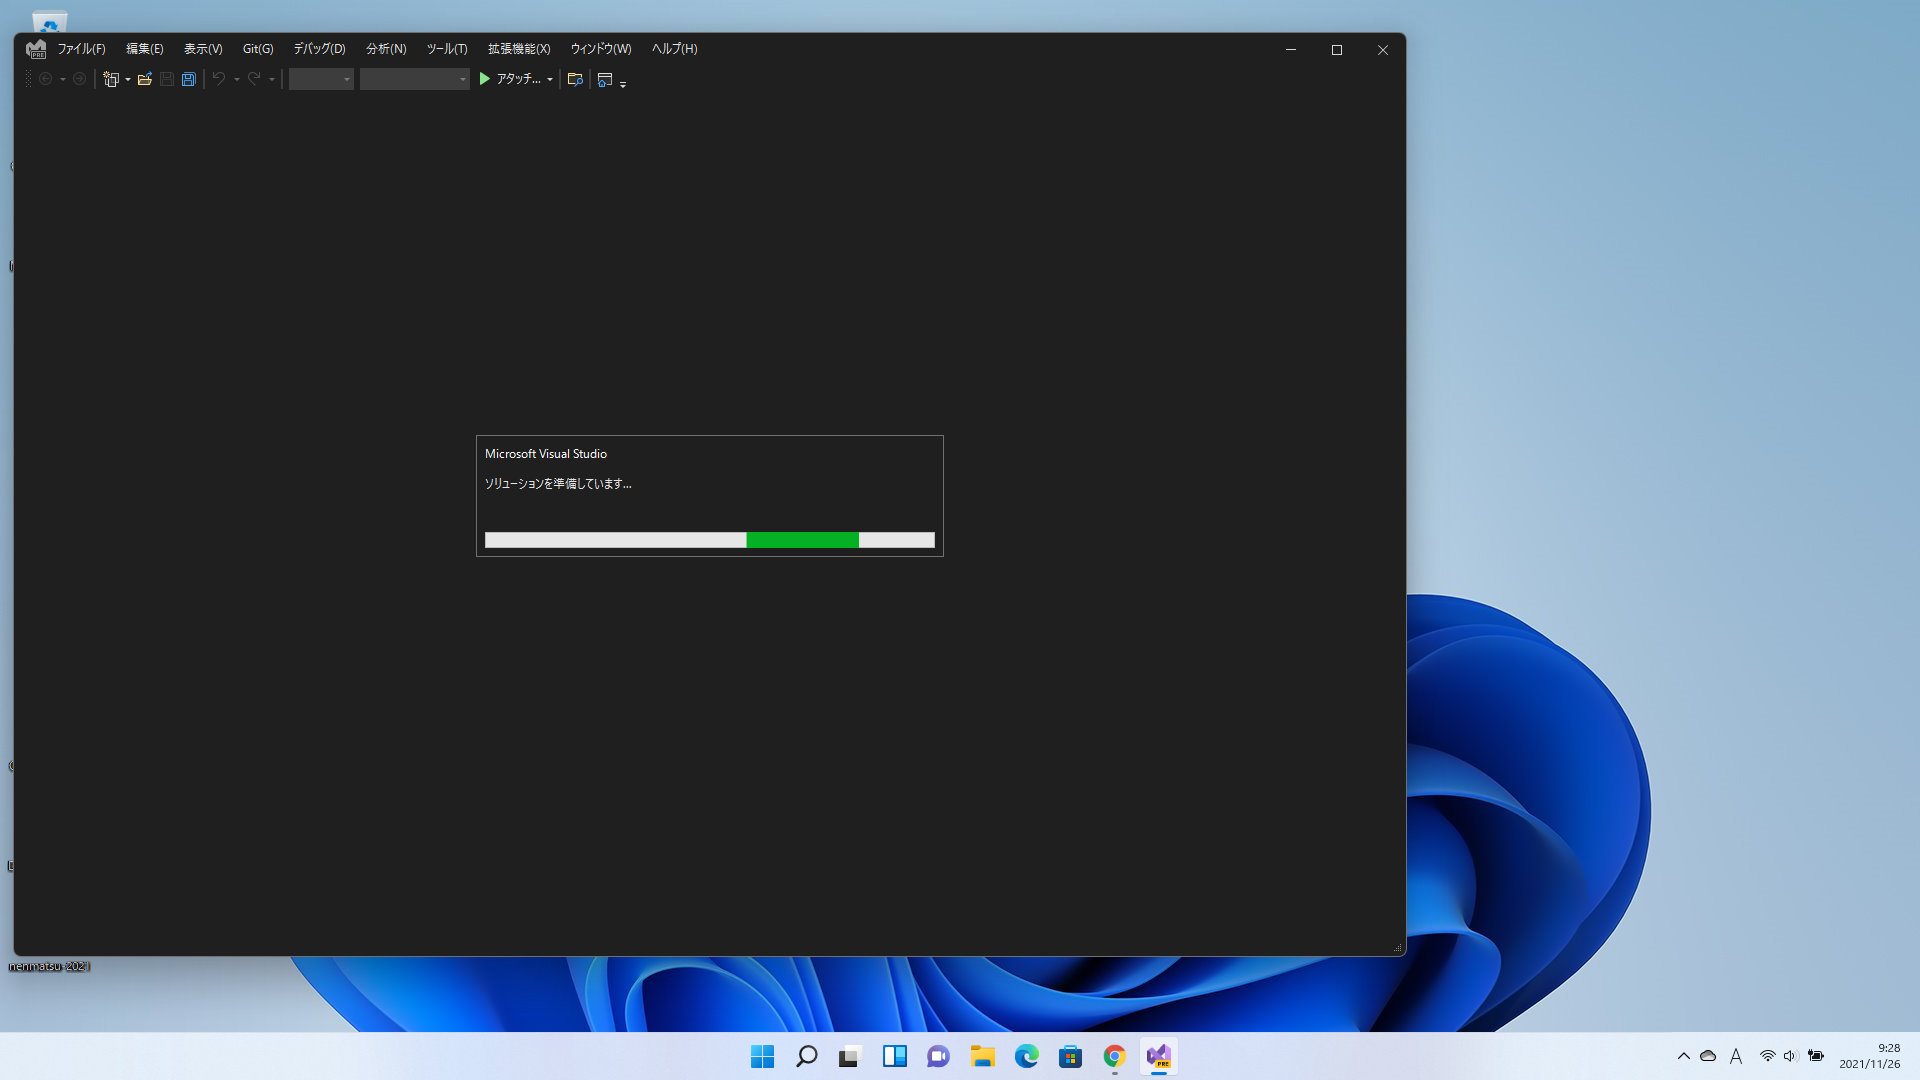Viewport: 1920px width, 1080px height.
Task: Show hidden icons in the system tray
Action: [1684, 1056]
